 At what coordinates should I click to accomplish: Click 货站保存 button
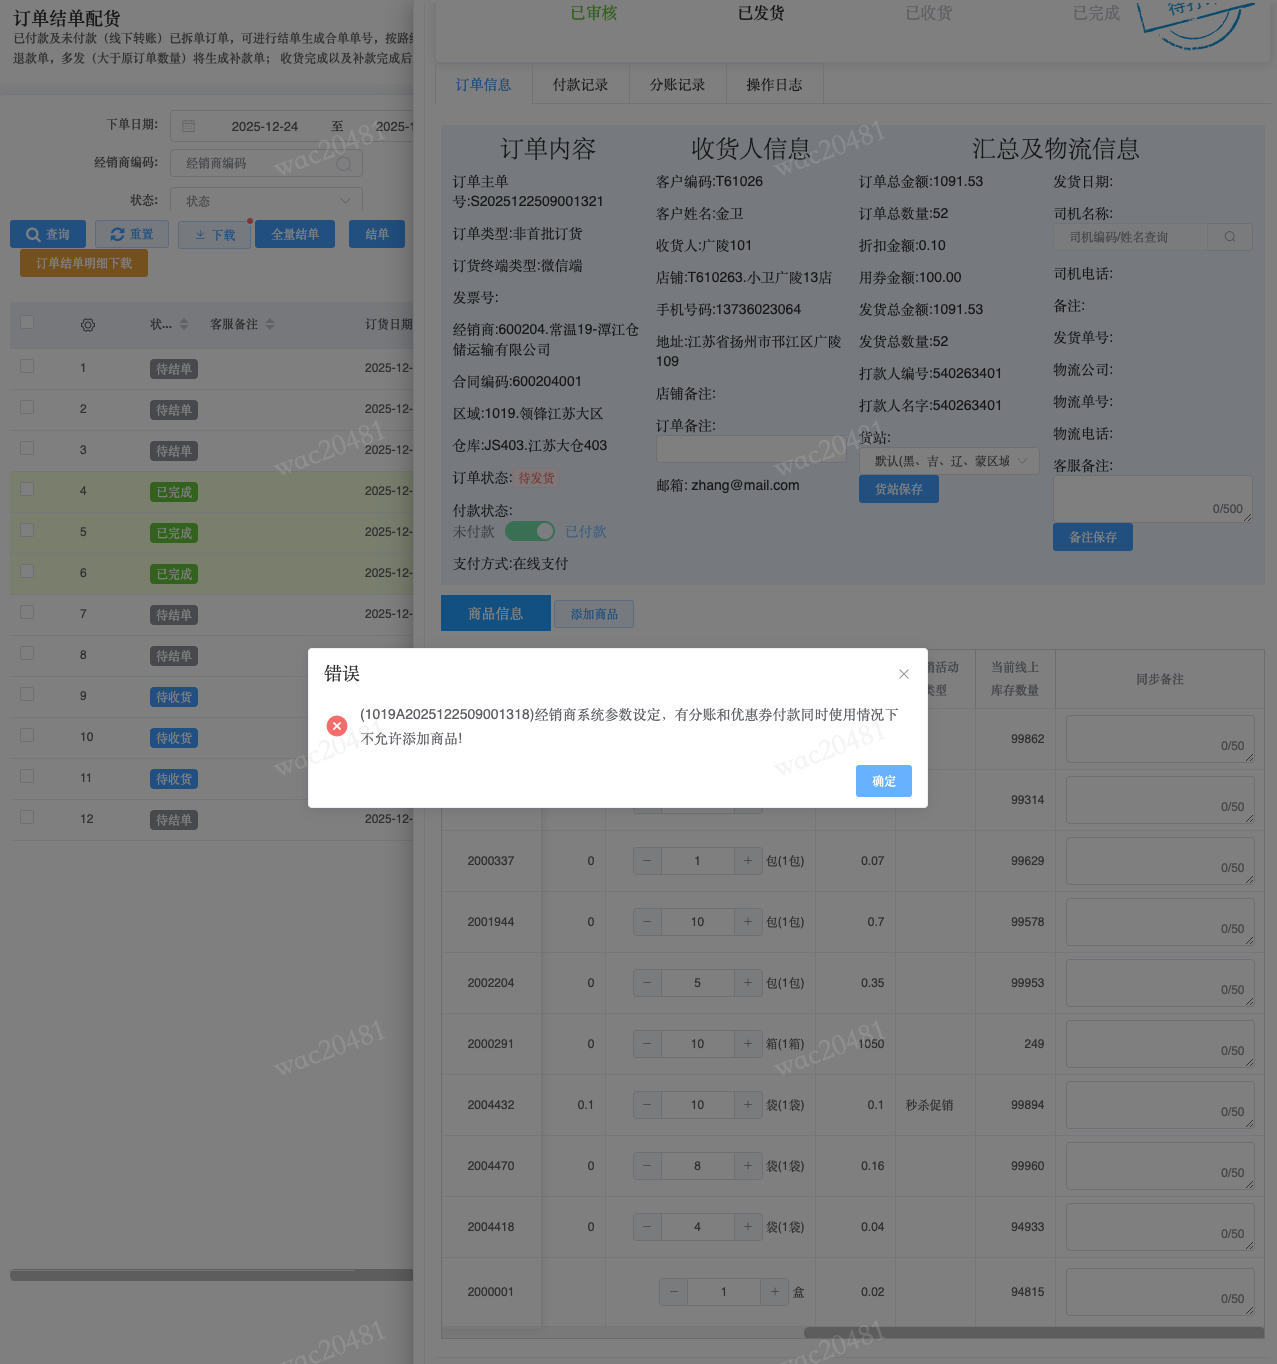coord(899,489)
